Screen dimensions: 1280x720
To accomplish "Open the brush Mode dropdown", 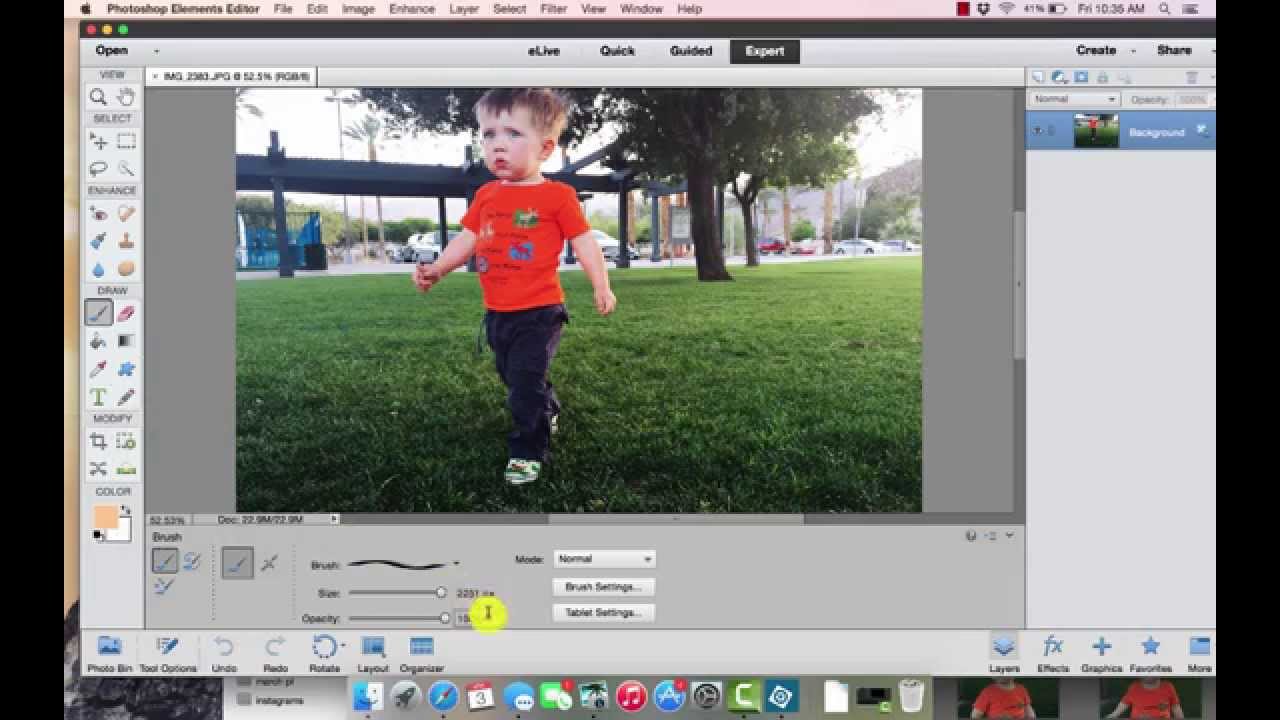I will click(x=604, y=559).
